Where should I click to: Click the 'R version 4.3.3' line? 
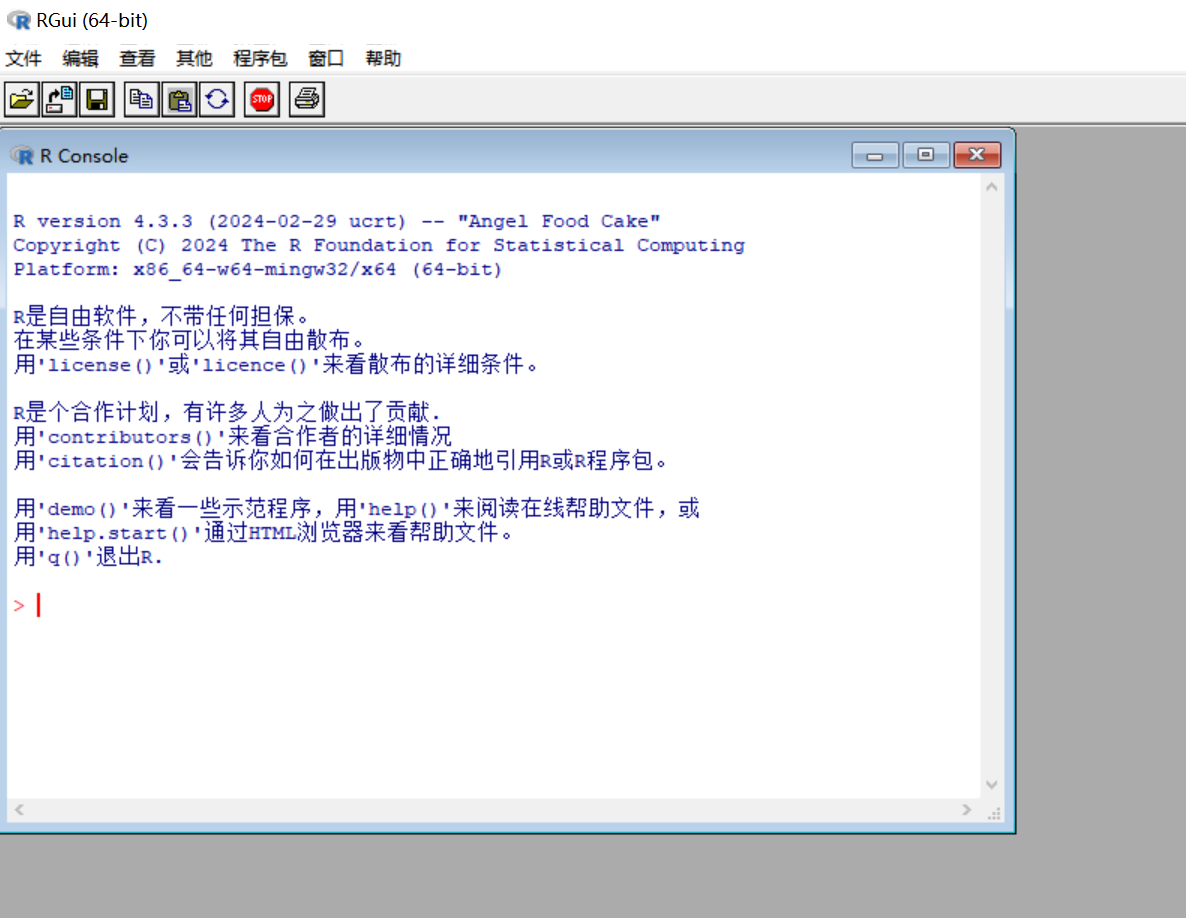tap(337, 222)
